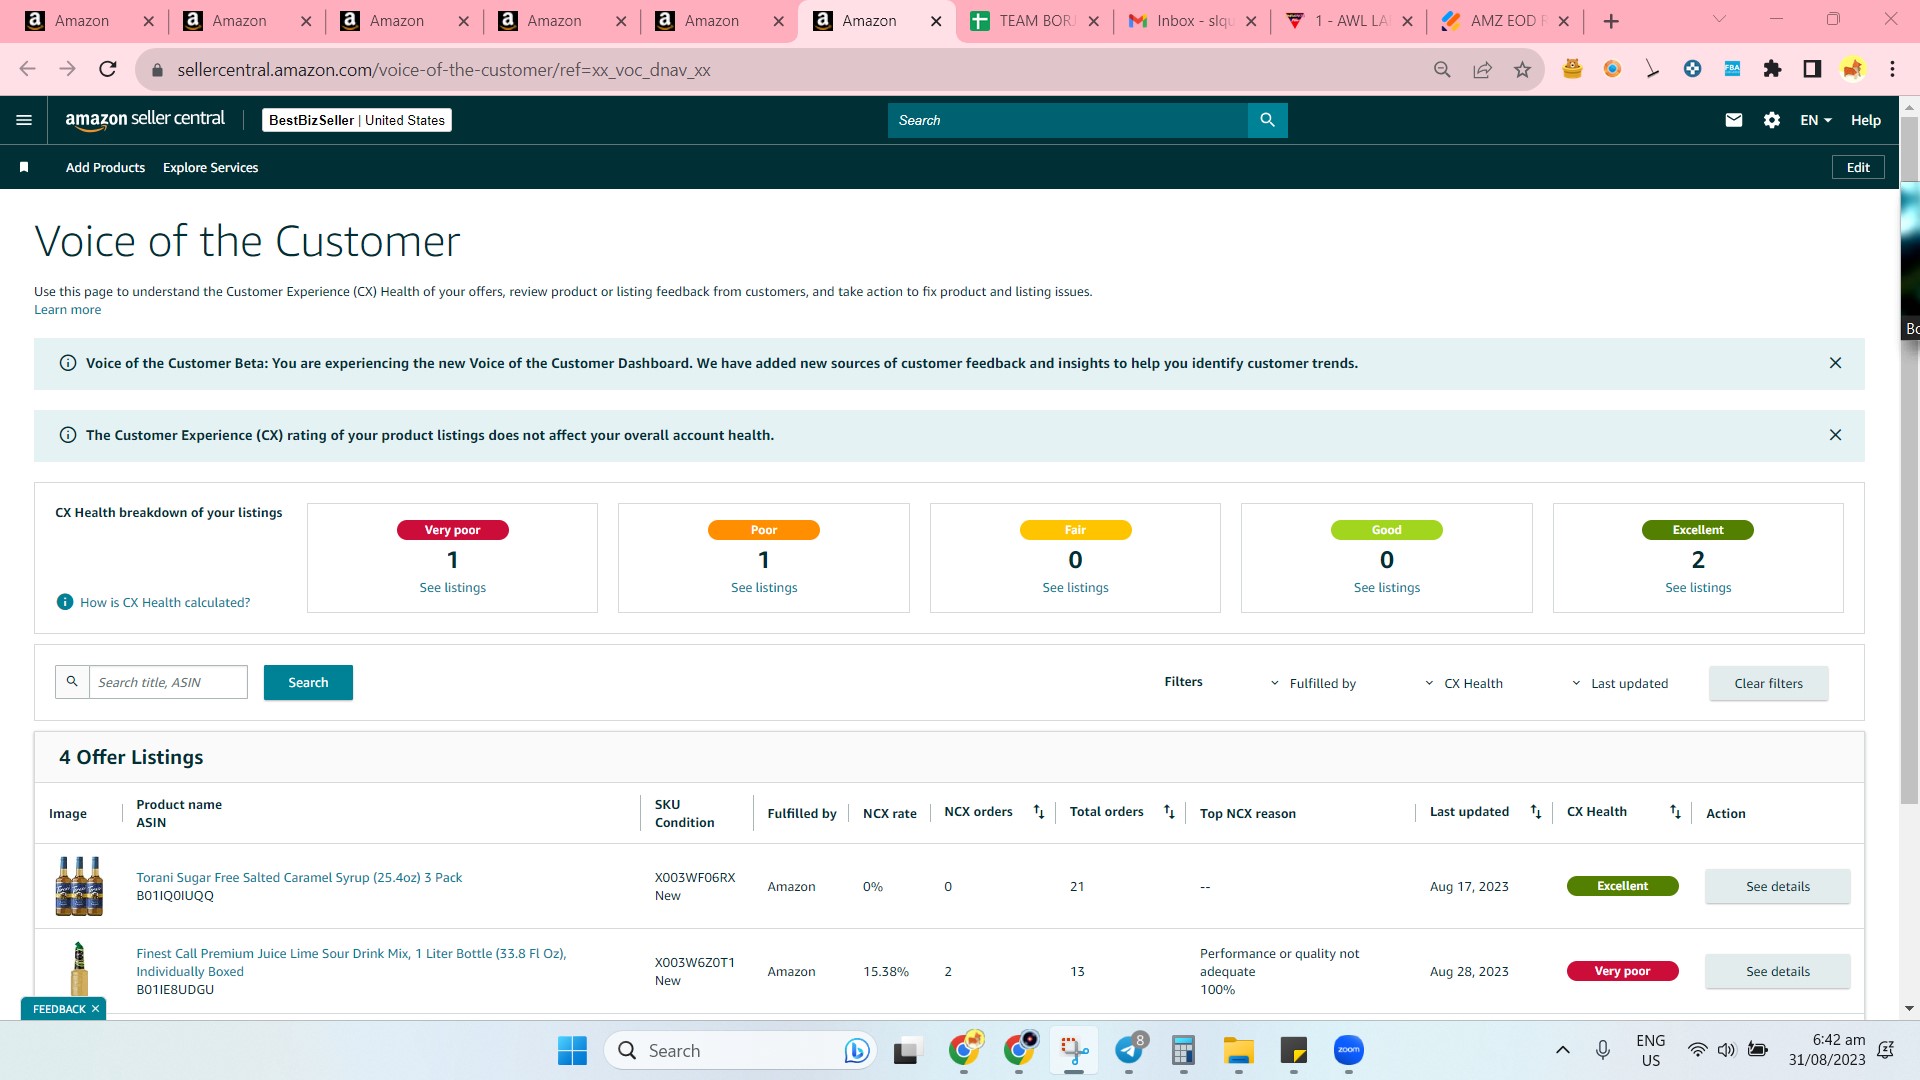This screenshot has height=1080, width=1920.
Task: Open Finest Call Premium Juice Lime Sour link
Action: click(351, 962)
